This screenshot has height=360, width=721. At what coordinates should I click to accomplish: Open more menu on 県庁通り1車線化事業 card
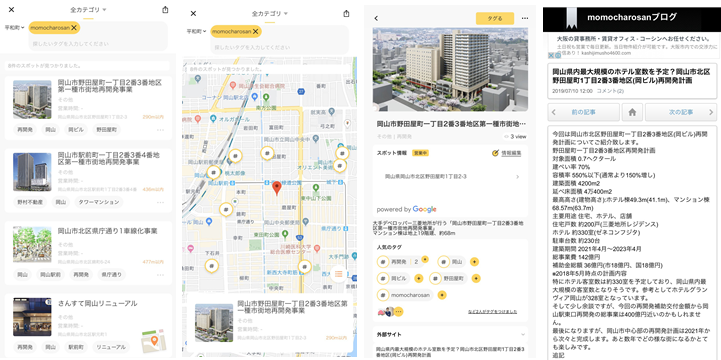[x=160, y=274]
